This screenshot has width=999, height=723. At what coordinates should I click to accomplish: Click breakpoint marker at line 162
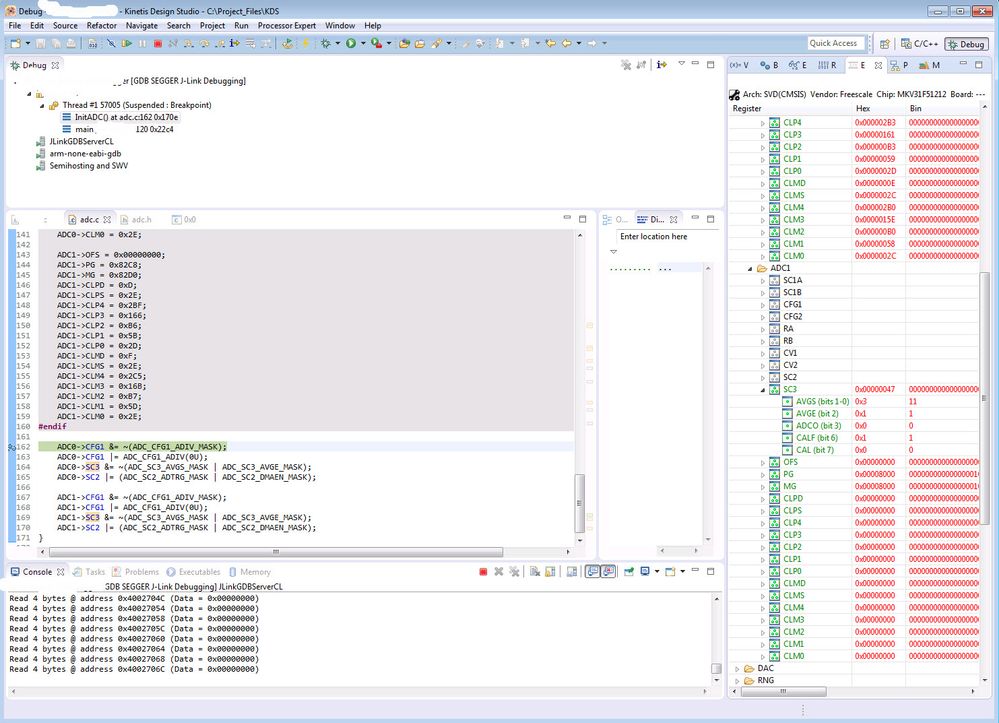tap(11, 447)
